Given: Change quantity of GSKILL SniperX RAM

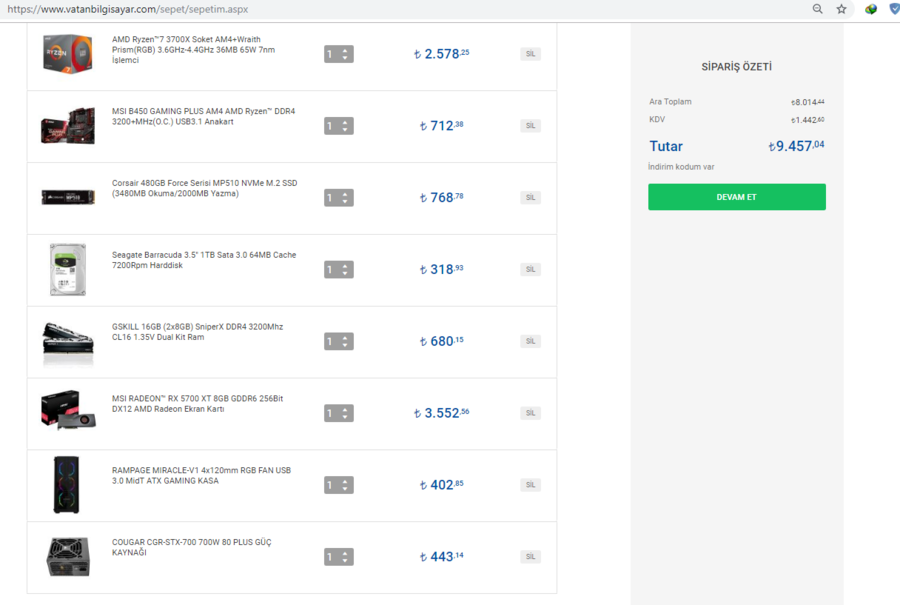Looking at the screenshot, I should point(339,341).
